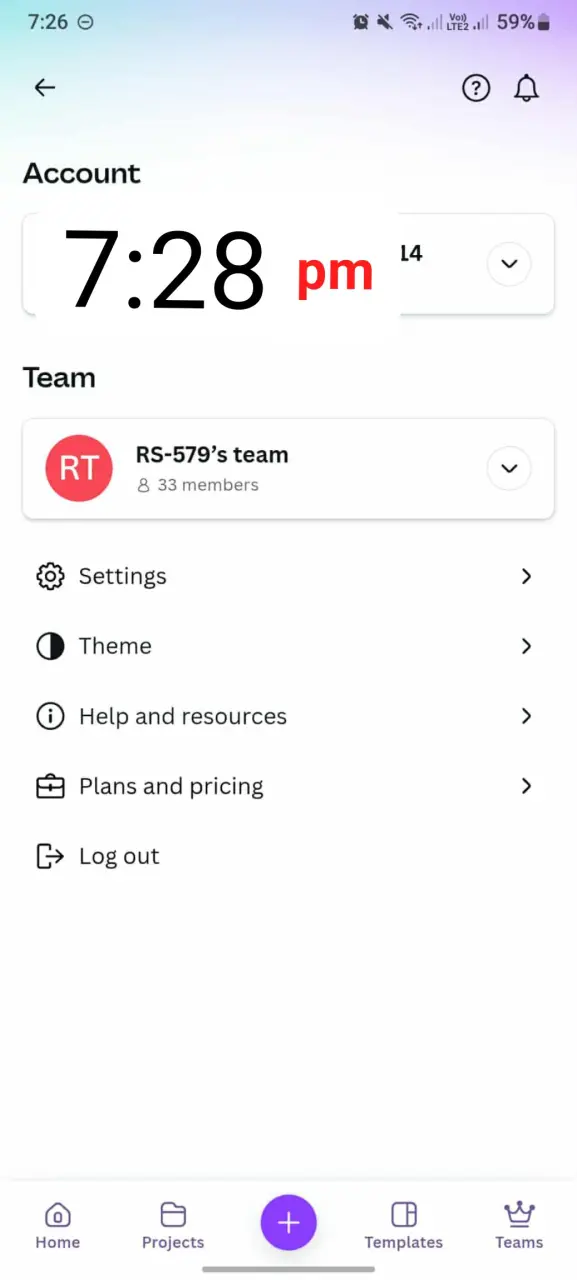Switch to the Projects tab
The height and width of the screenshot is (1280, 577).
[x=173, y=1226]
